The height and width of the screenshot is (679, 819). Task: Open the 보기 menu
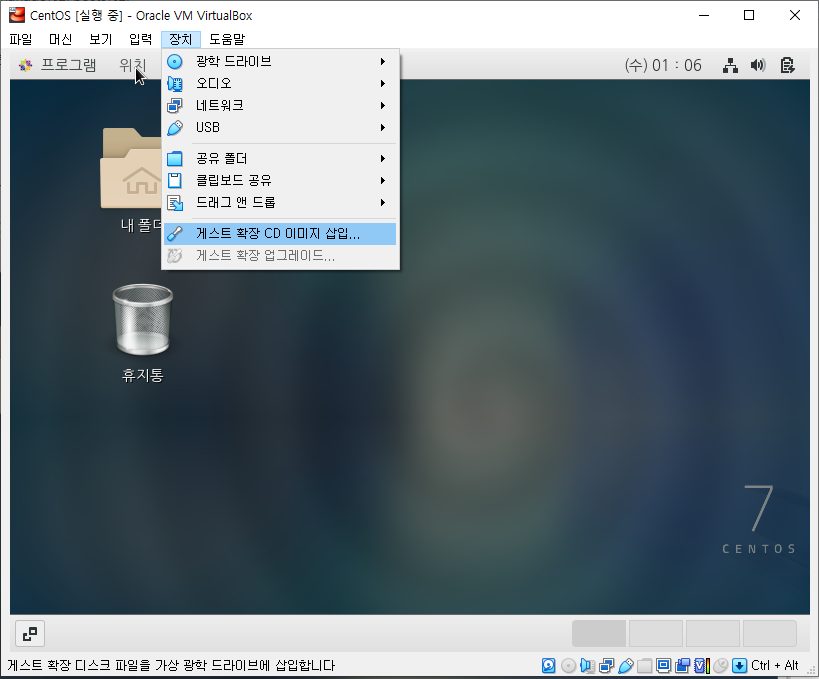pos(101,39)
